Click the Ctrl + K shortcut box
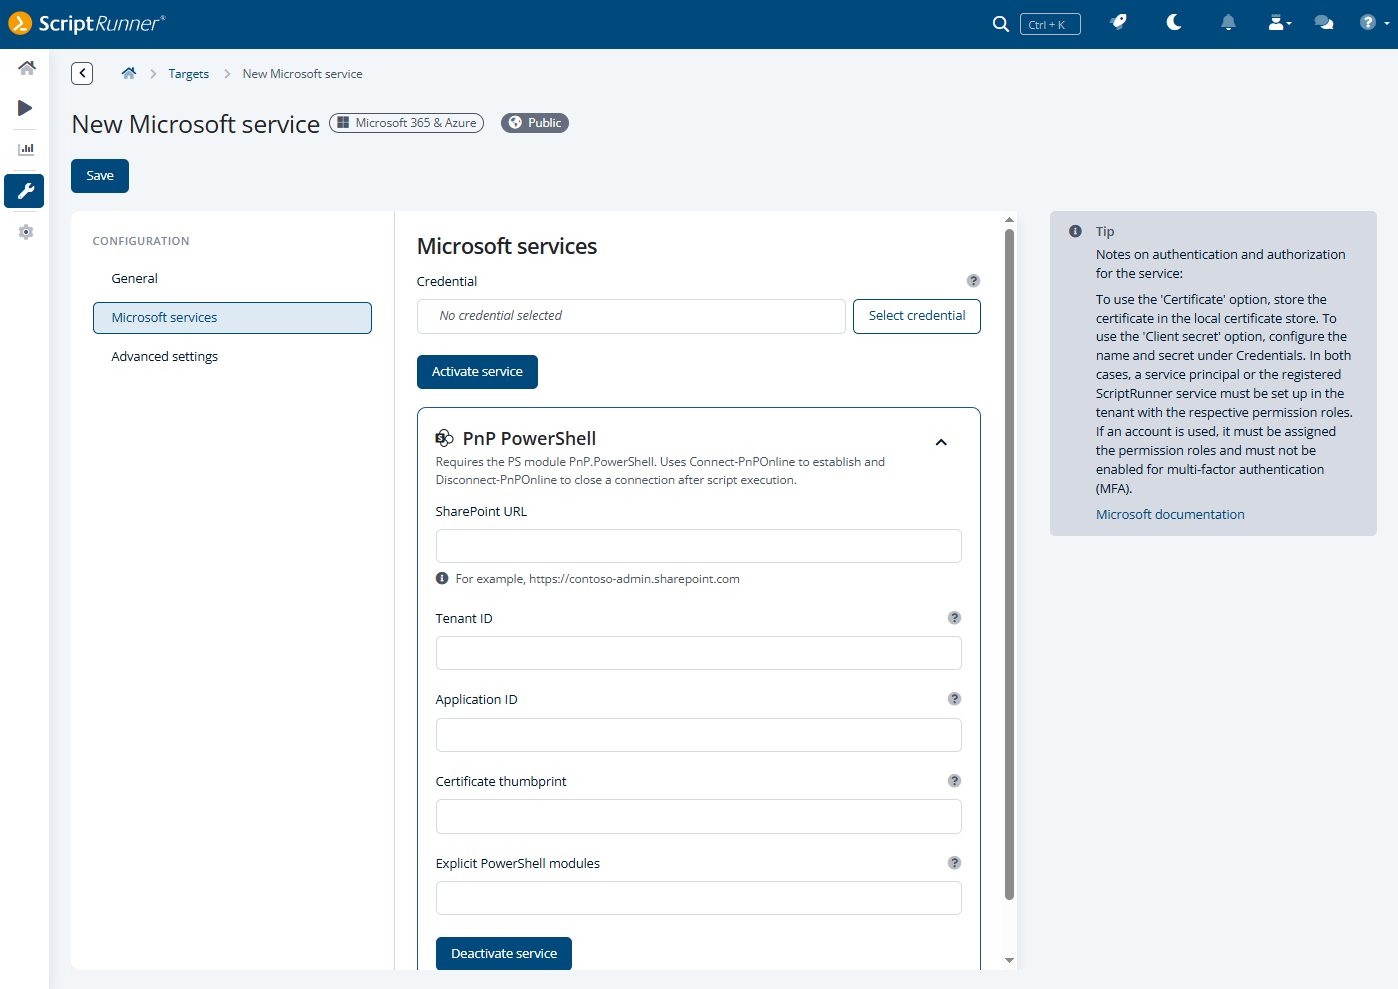The width and height of the screenshot is (1398, 989). pyautogui.click(x=1050, y=24)
